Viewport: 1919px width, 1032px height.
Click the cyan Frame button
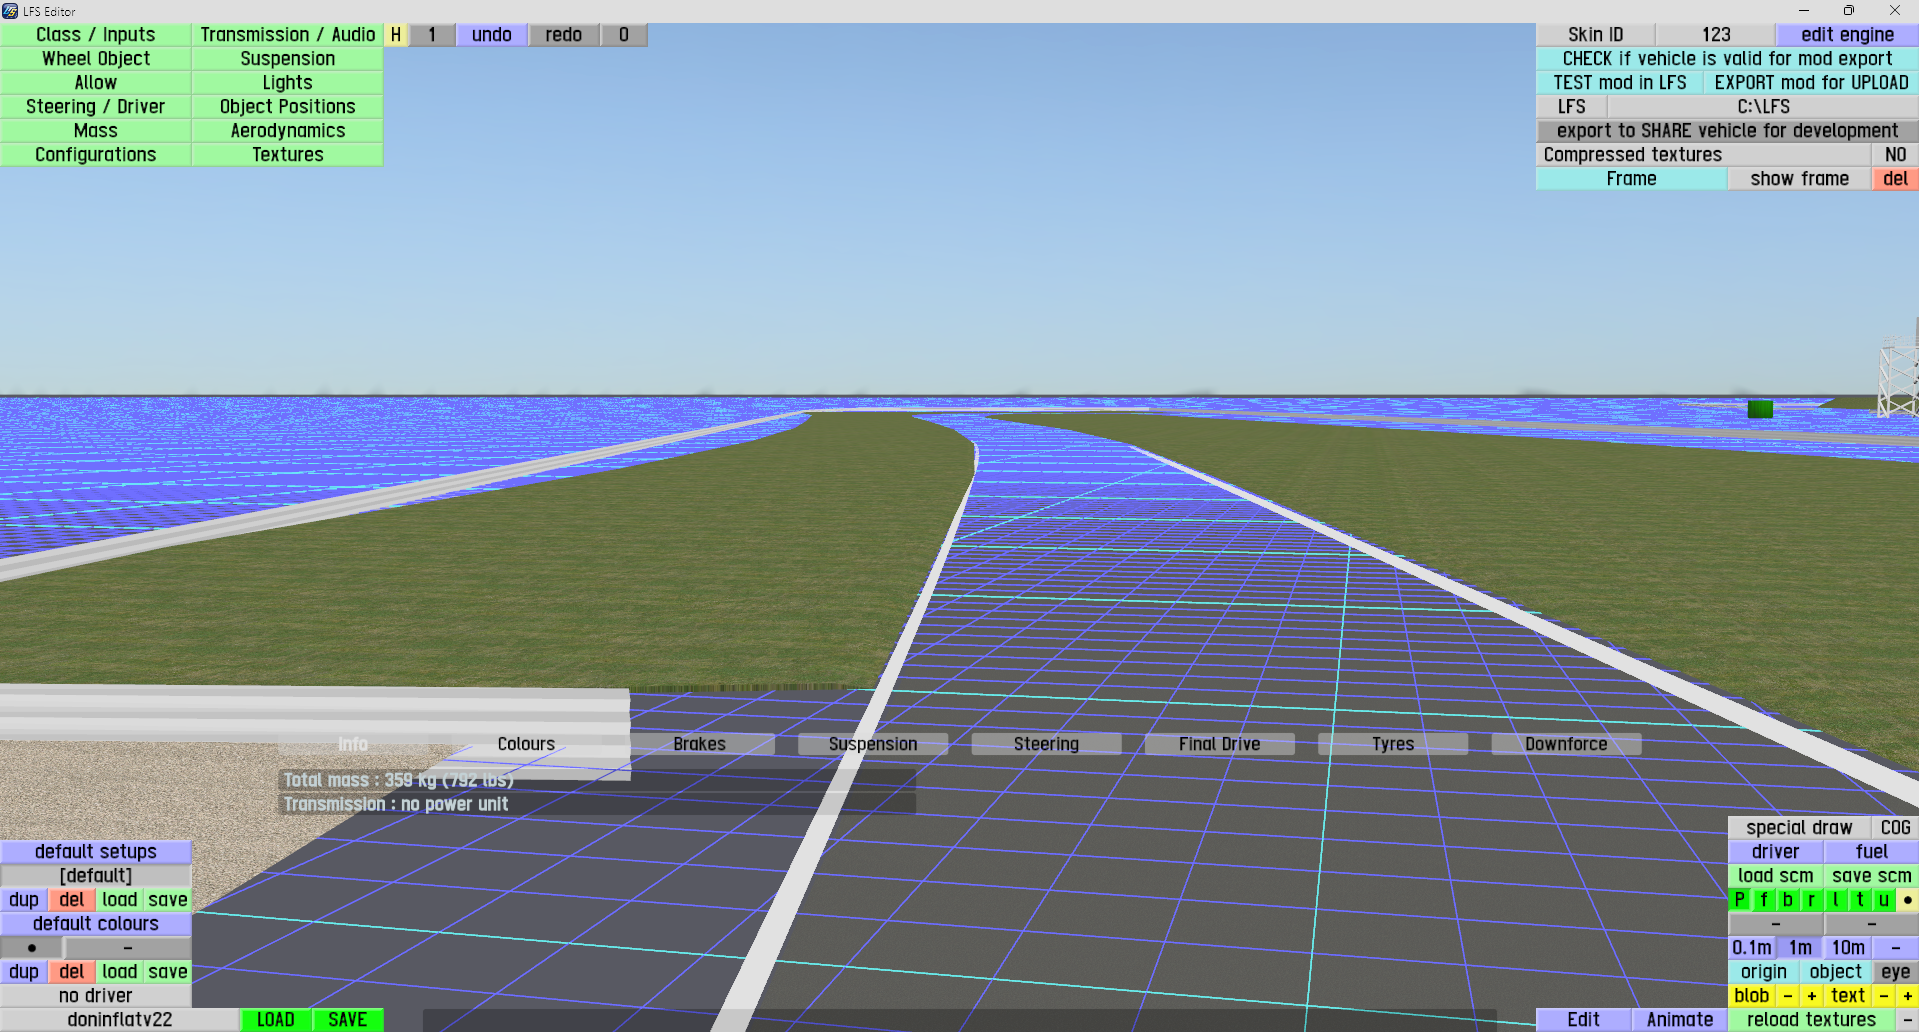pyautogui.click(x=1632, y=179)
